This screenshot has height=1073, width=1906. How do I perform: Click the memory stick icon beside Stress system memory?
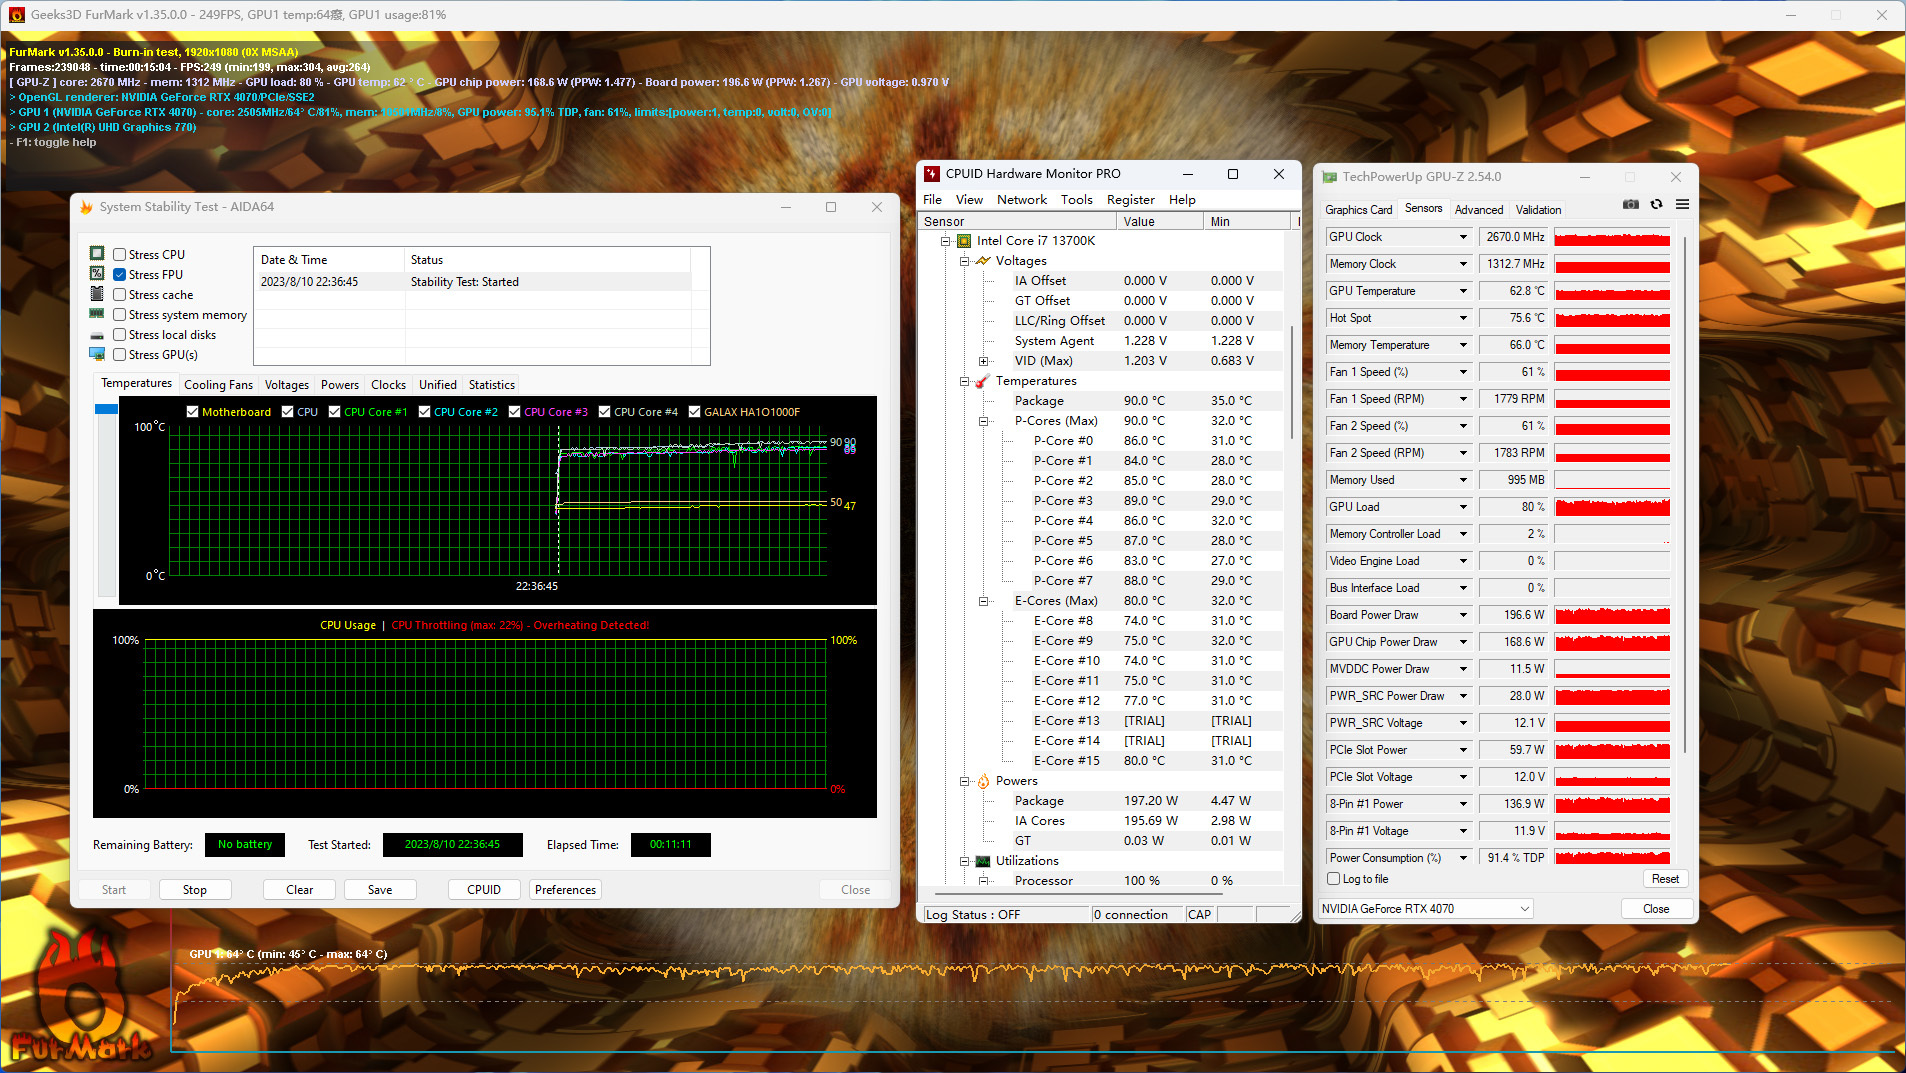click(x=97, y=314)
